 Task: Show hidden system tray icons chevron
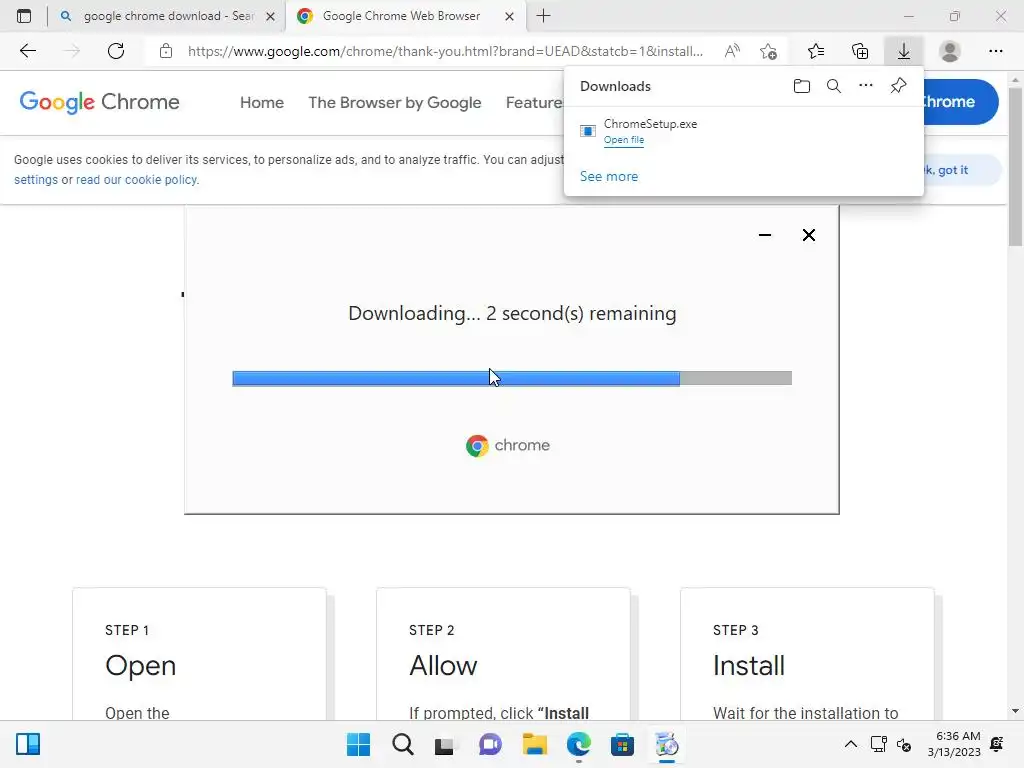tap(851, 744)
